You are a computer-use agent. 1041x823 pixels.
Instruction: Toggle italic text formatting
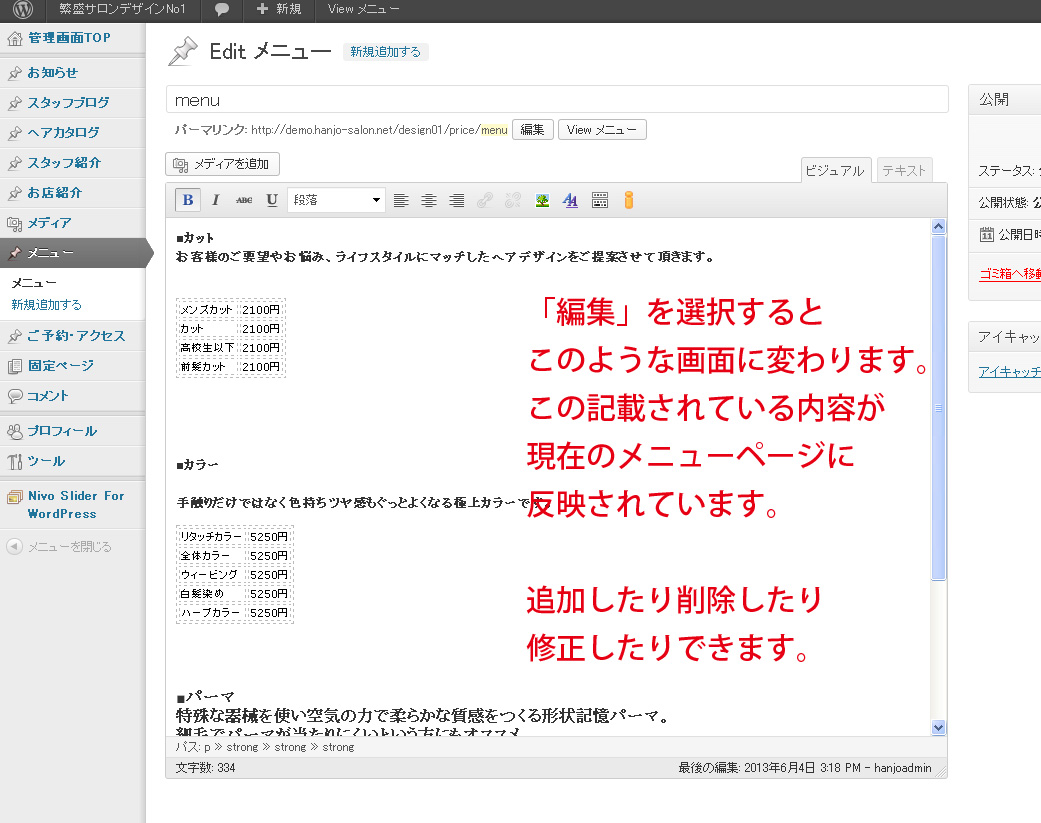[x=215, y=200]
